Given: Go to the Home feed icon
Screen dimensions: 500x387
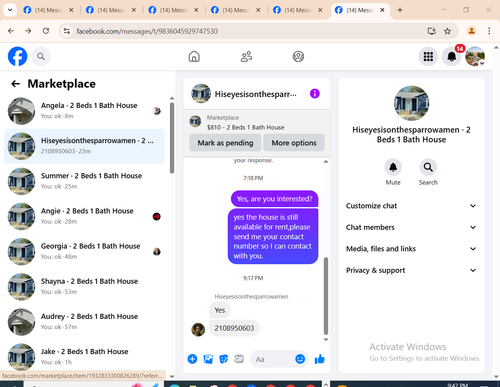Looking at the screenshot, I should click(194, 56).
